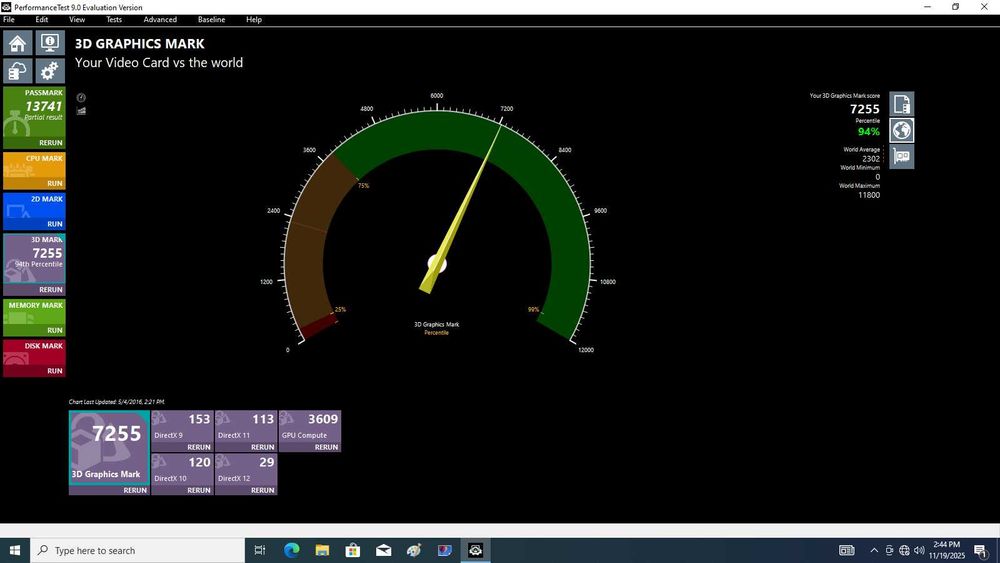This screenshot has height=563, width=1000.
Task: Open the settings gears icon
Action: point(50,71)
